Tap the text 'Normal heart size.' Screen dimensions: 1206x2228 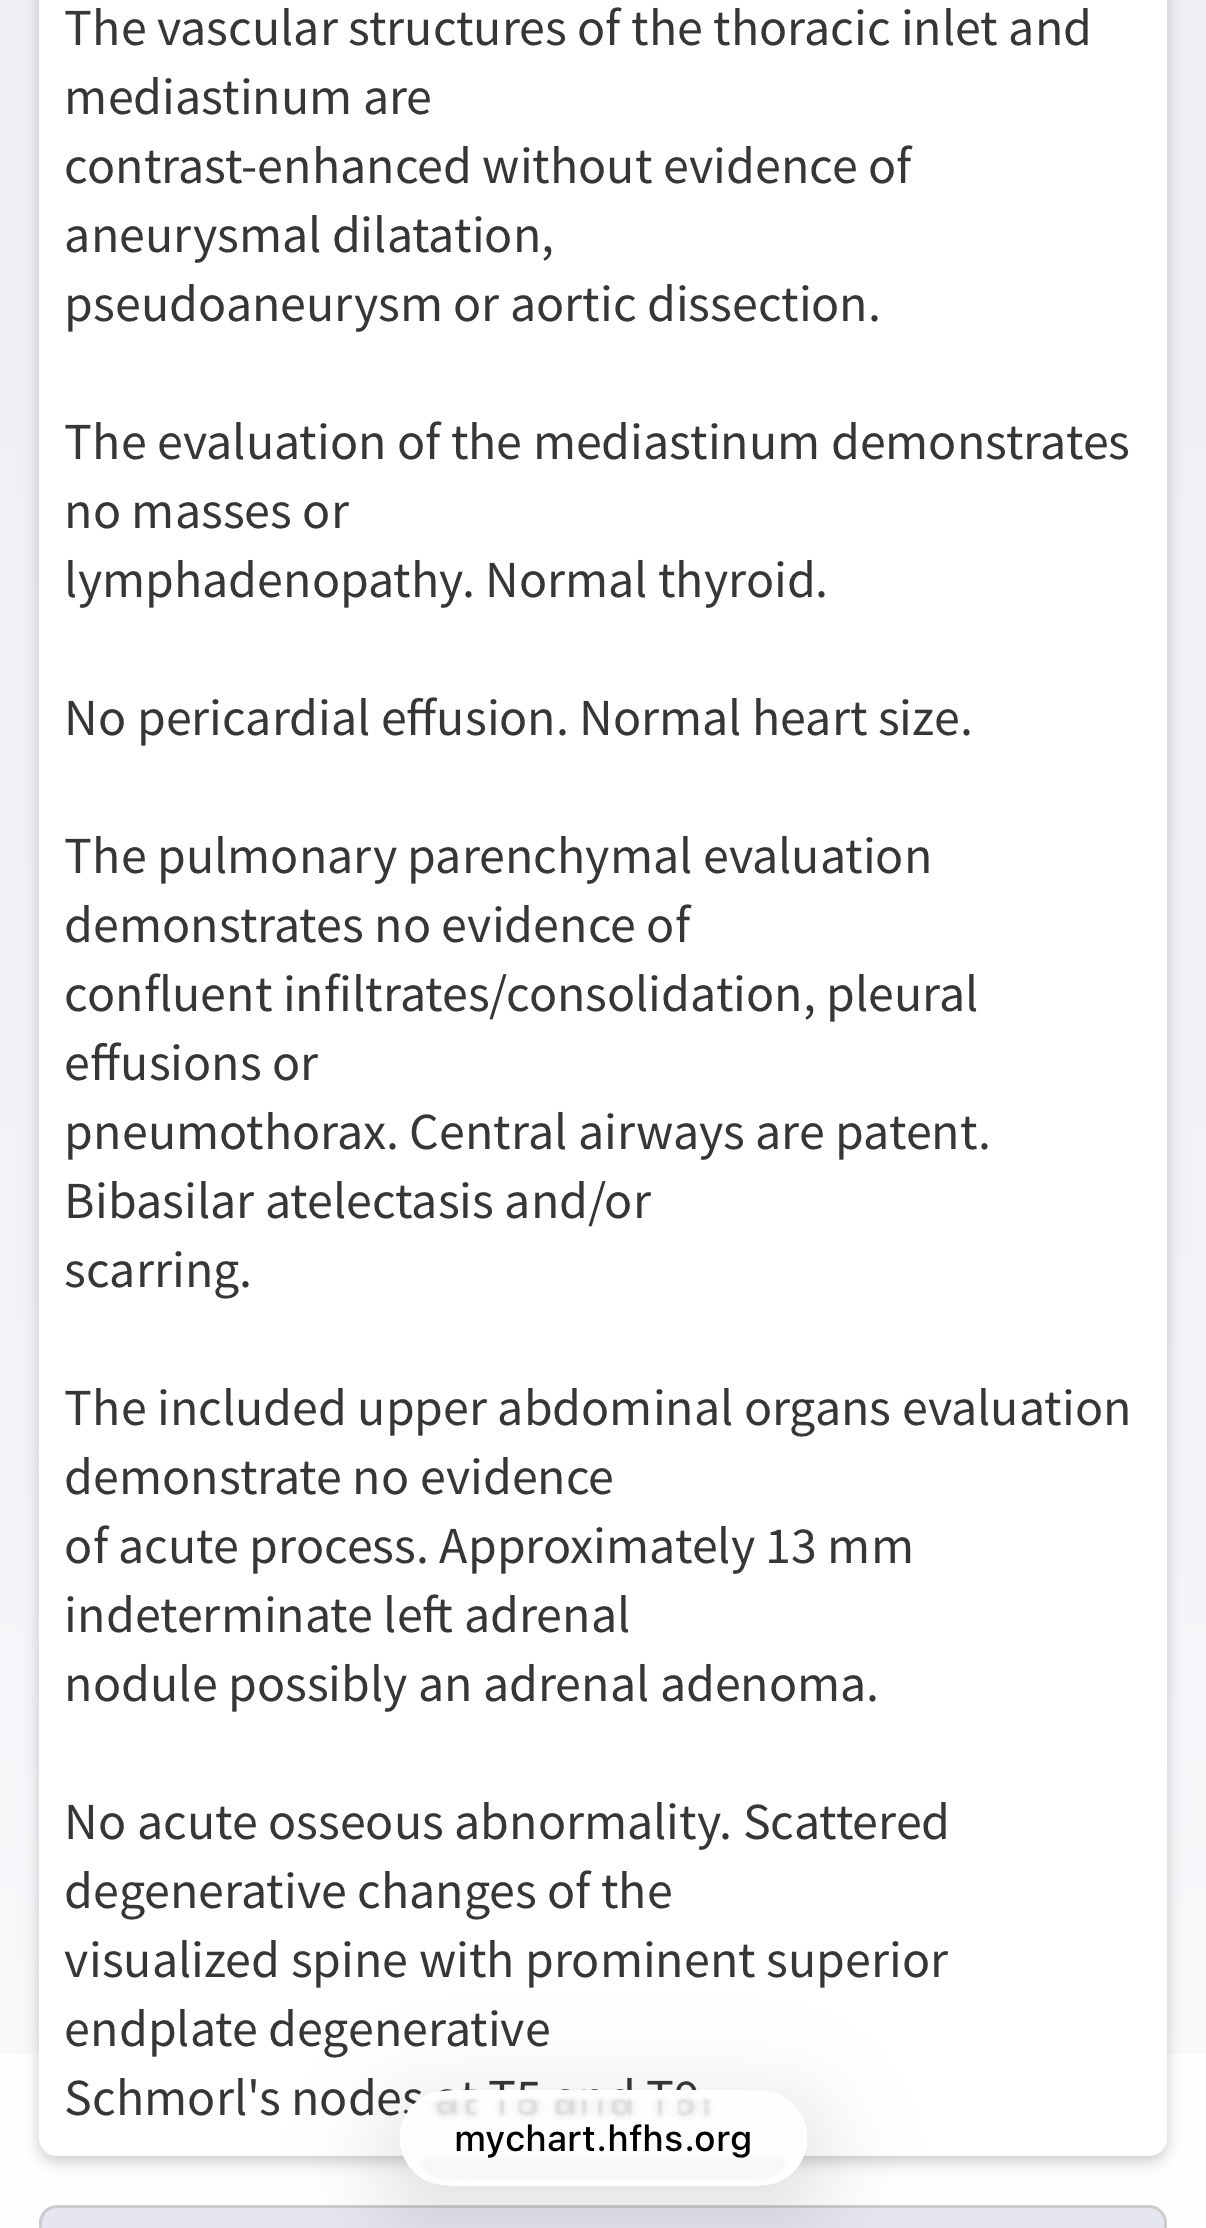coord(775,718)
